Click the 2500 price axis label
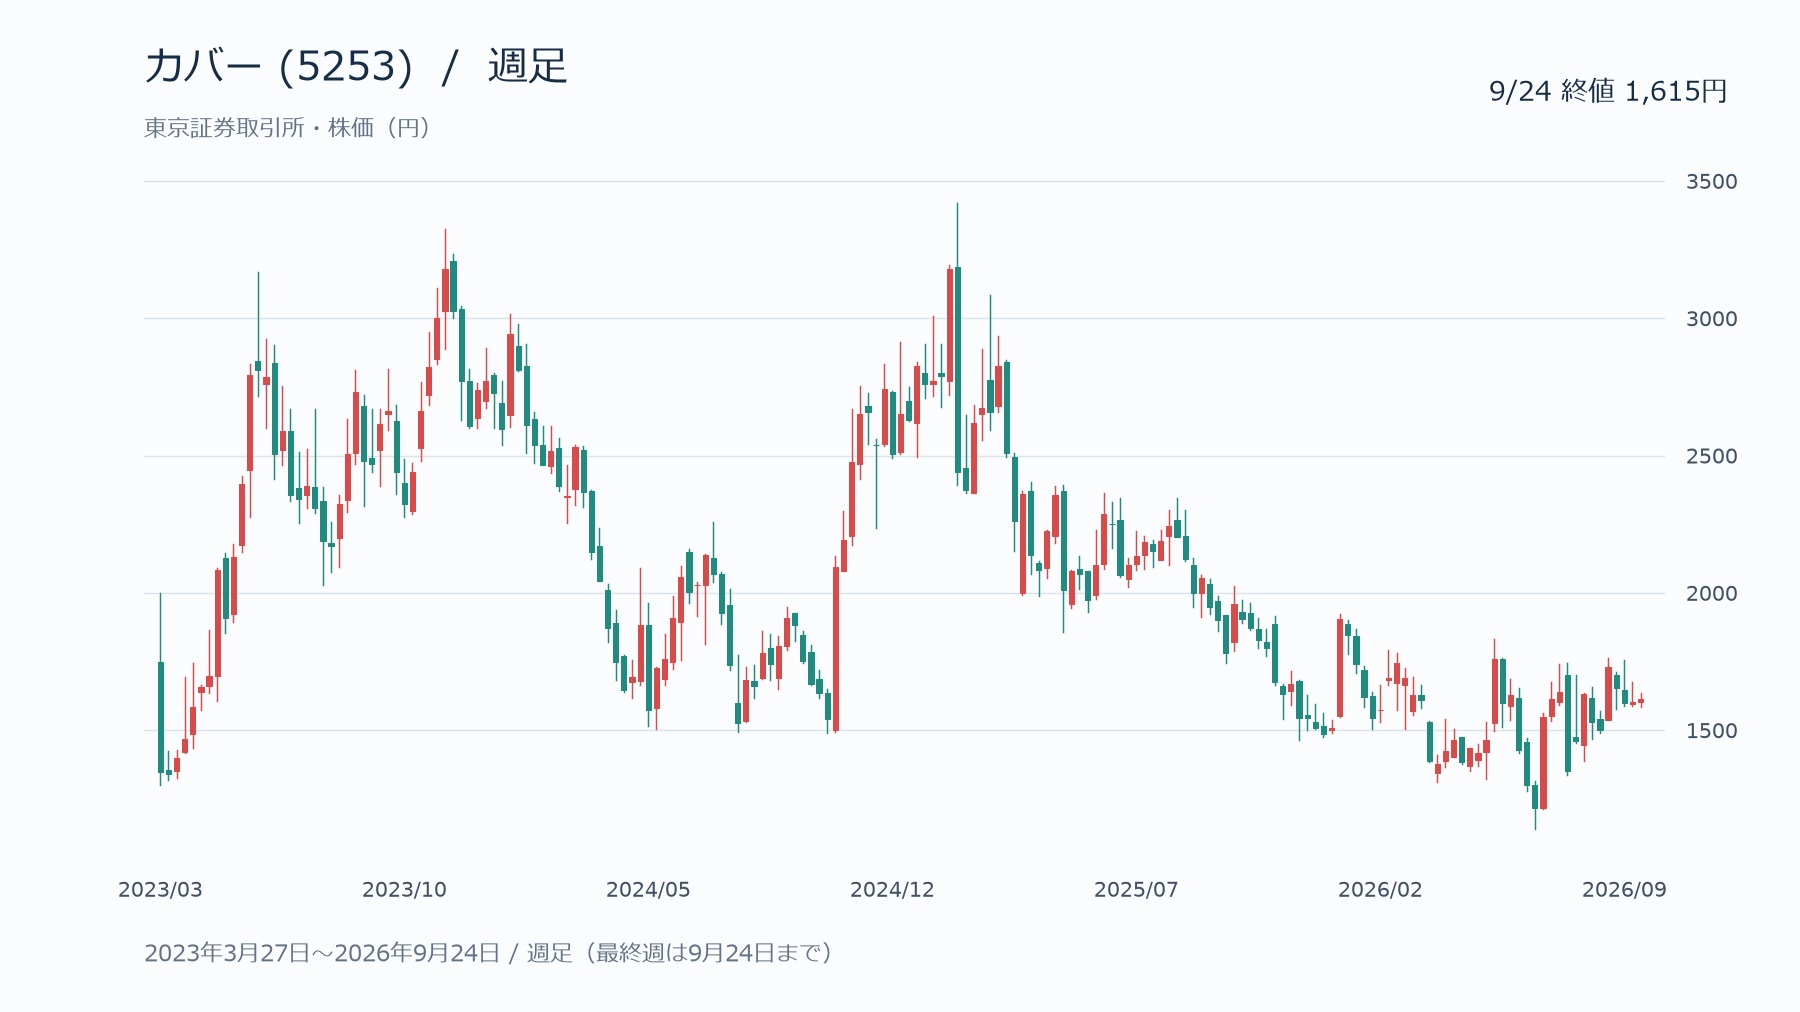 tap(1711, 456)
